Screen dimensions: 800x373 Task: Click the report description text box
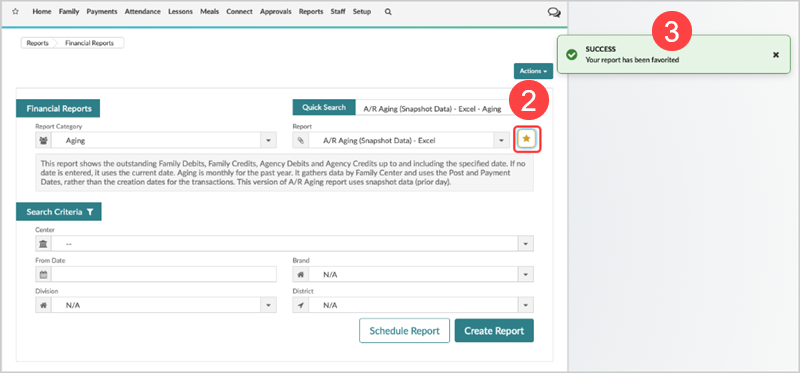(285, 172)
